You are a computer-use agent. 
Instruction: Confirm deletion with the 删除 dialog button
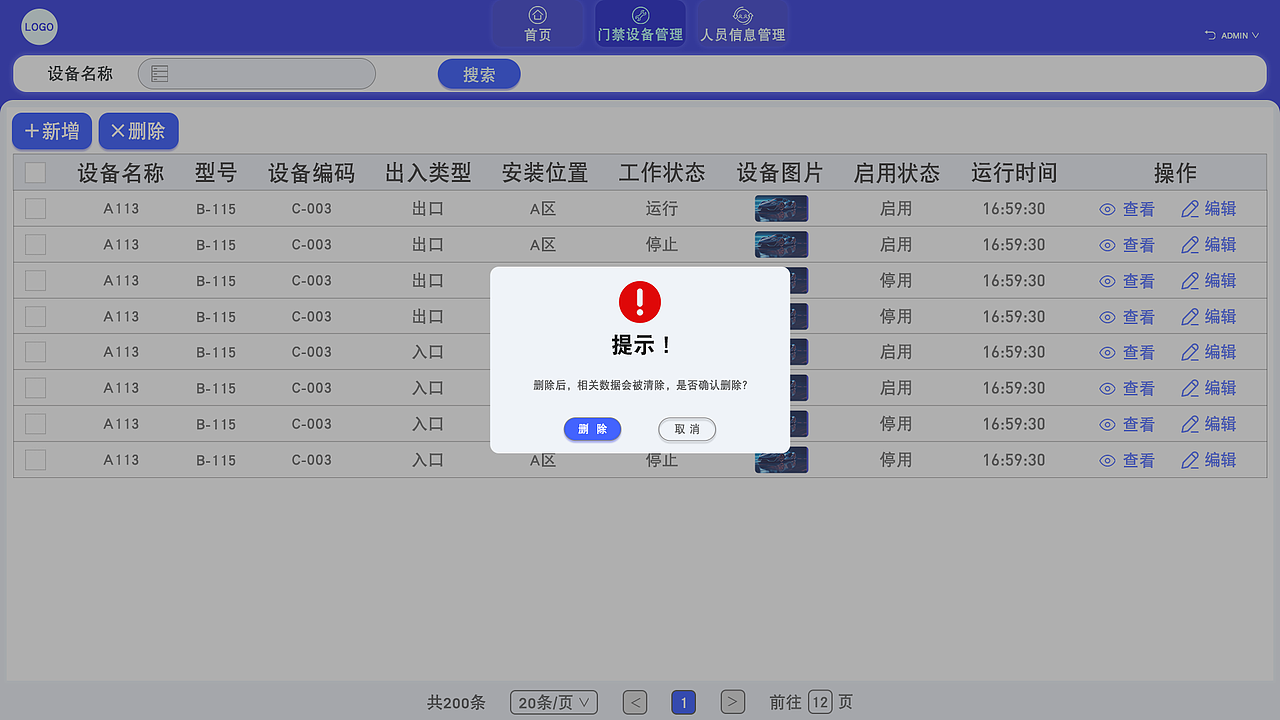[x=592, y=428]
